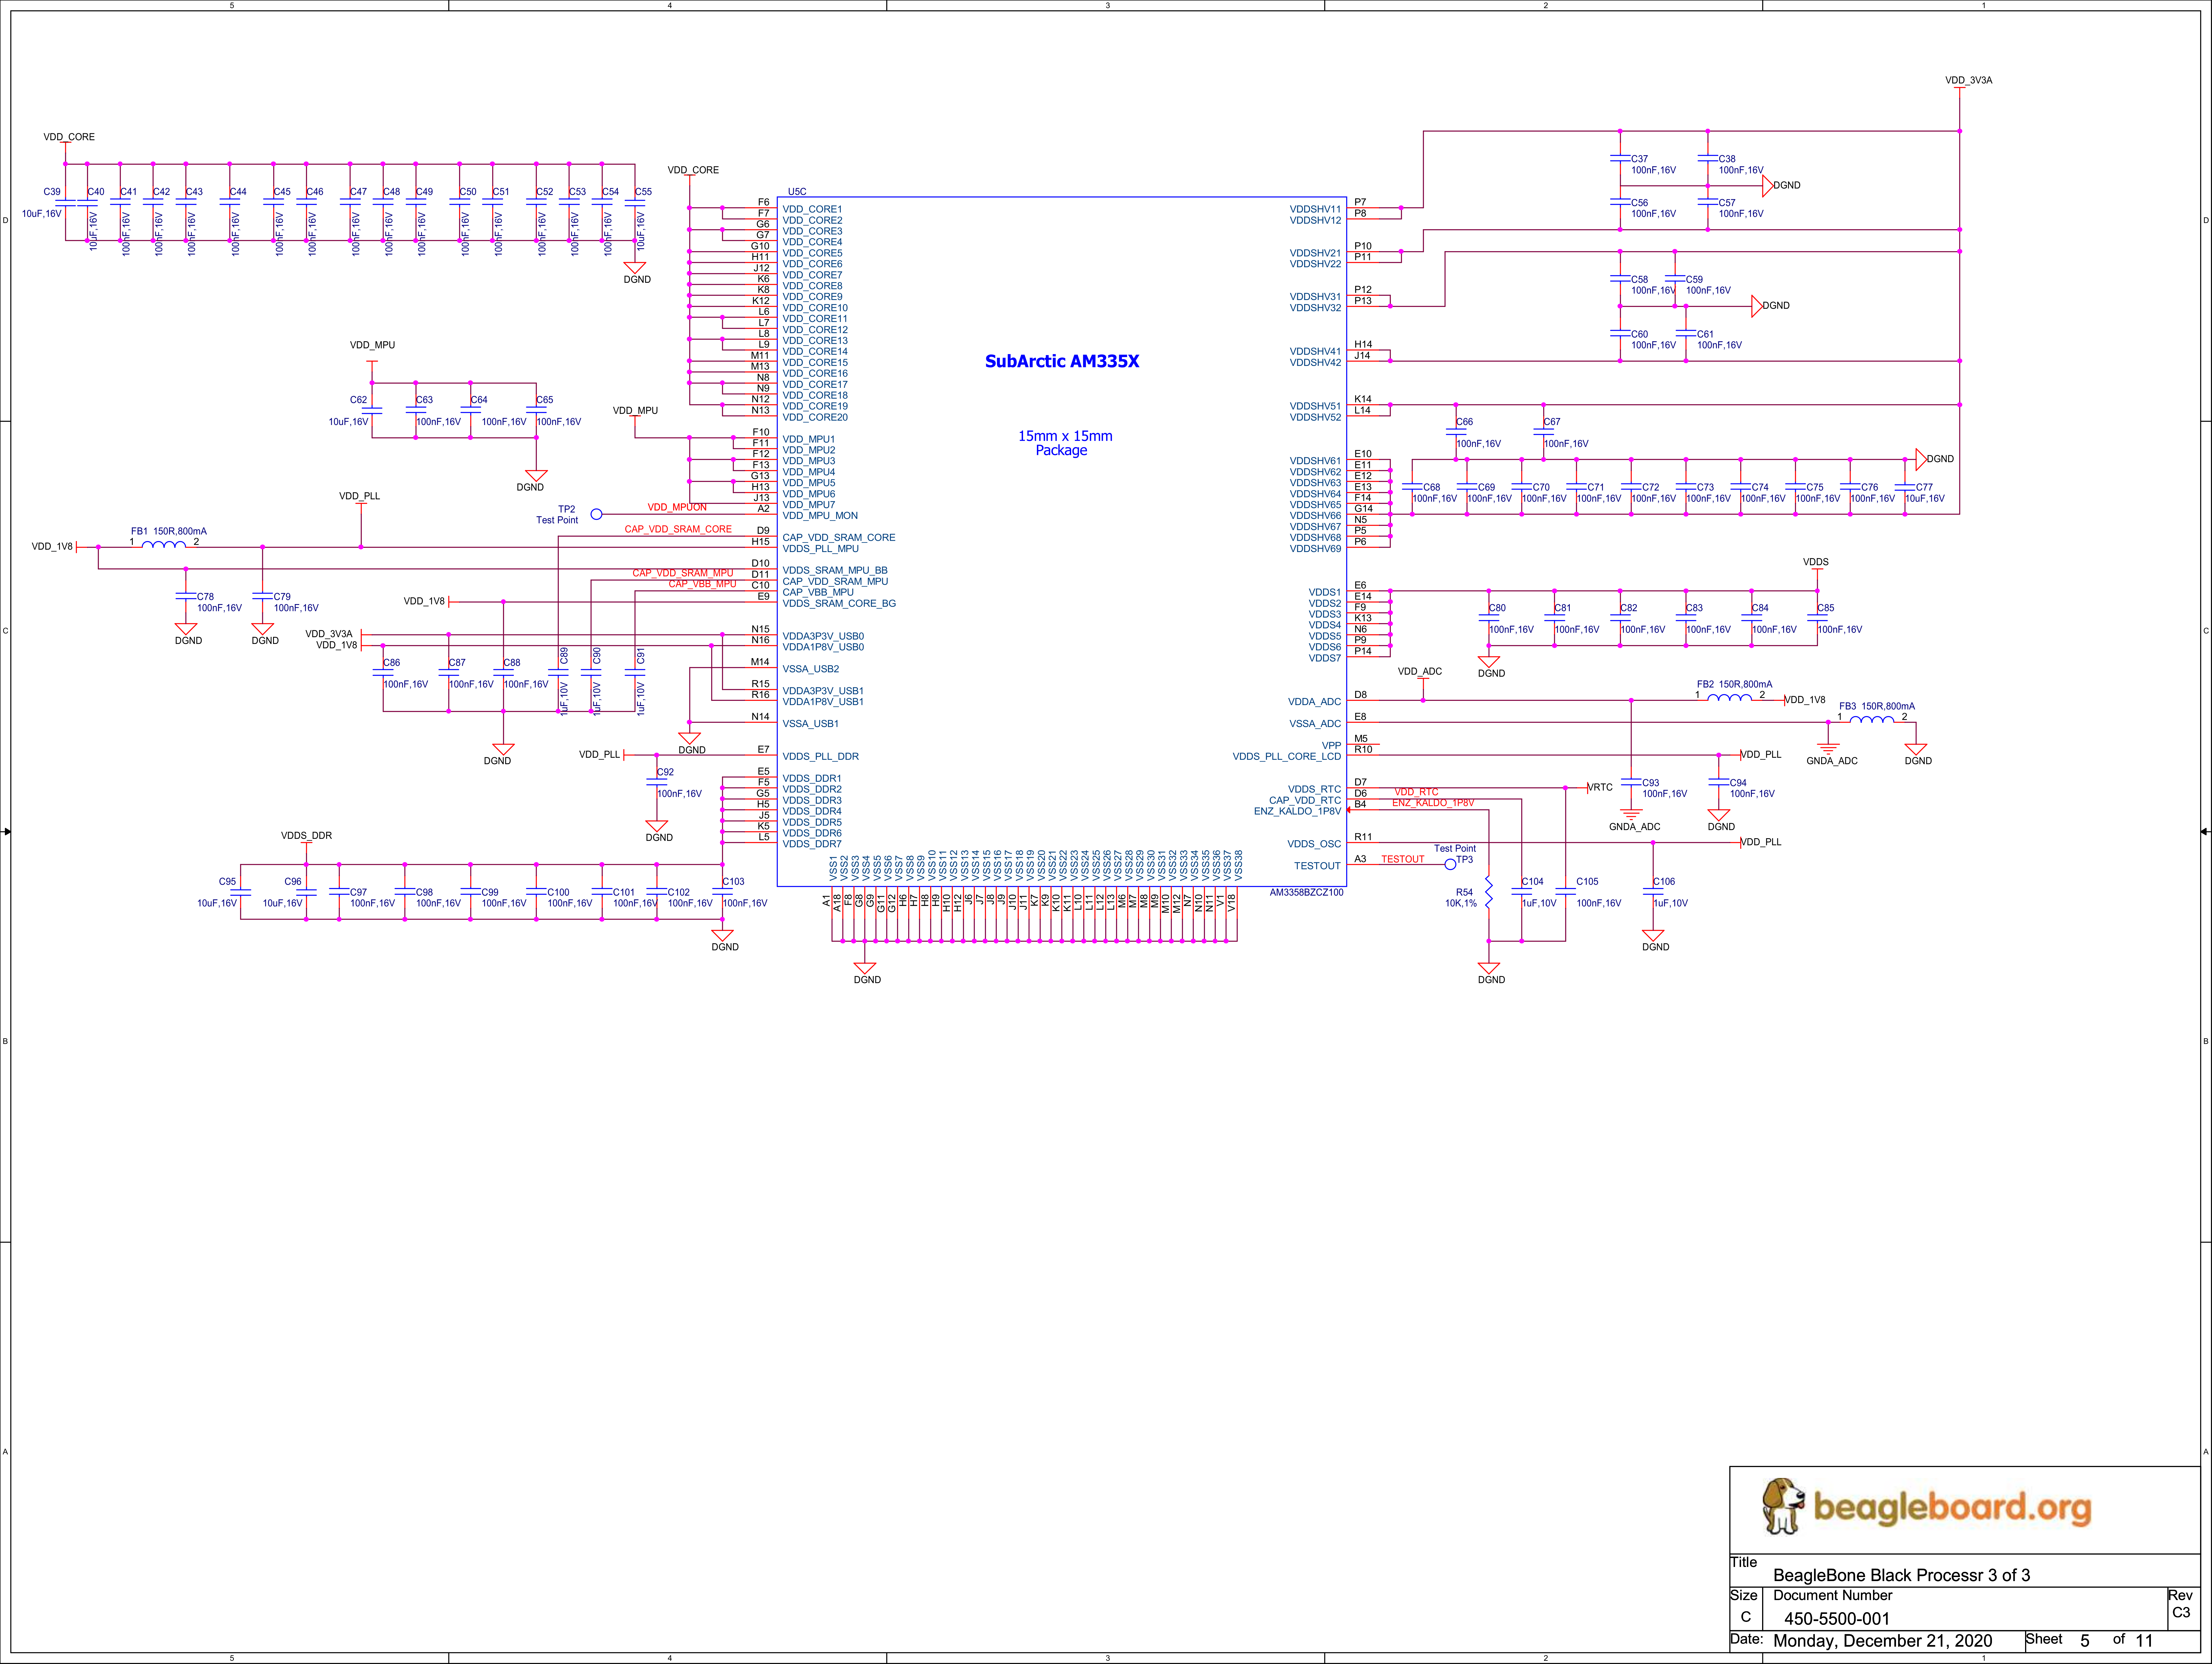Select the 'SubArctic AM335X' chip title
The width and height of the screenshot is (2212, 1664).
(x=1062, y=361)
